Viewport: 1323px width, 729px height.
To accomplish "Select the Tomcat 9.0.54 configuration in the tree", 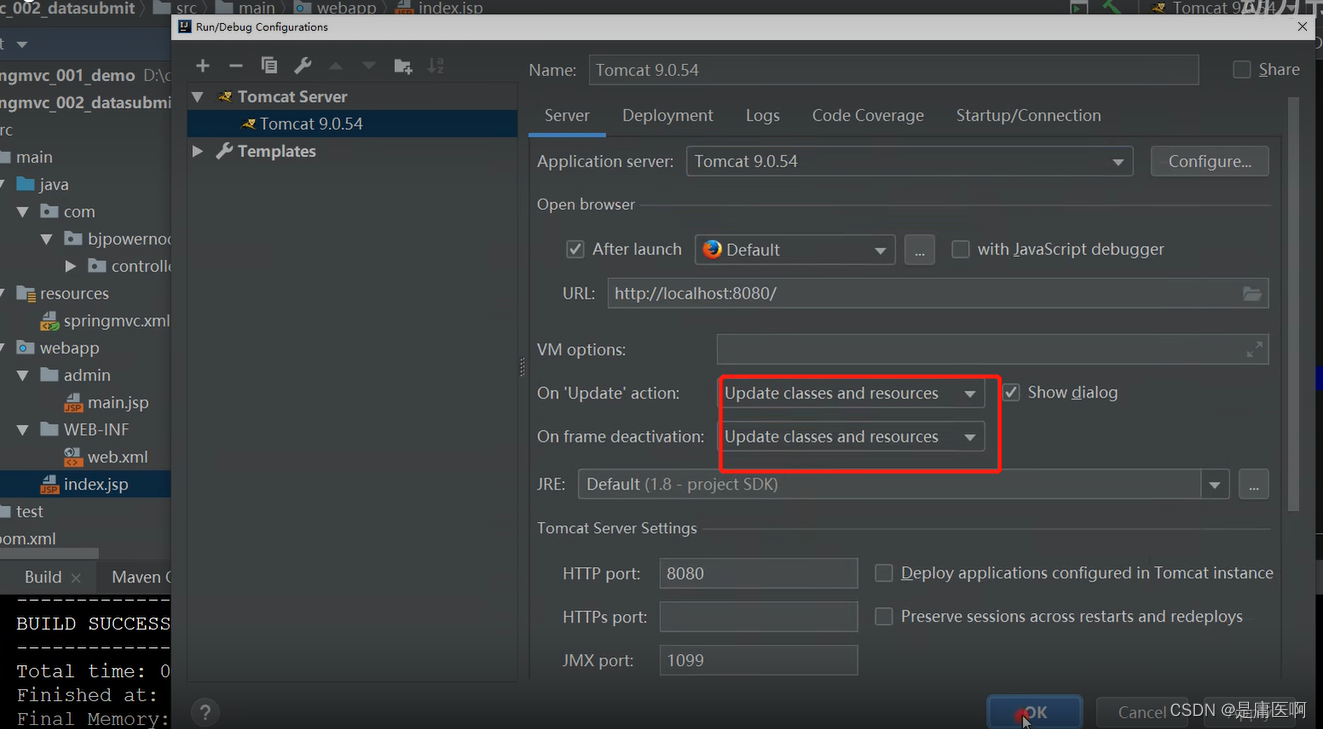I will coord(352,124).
